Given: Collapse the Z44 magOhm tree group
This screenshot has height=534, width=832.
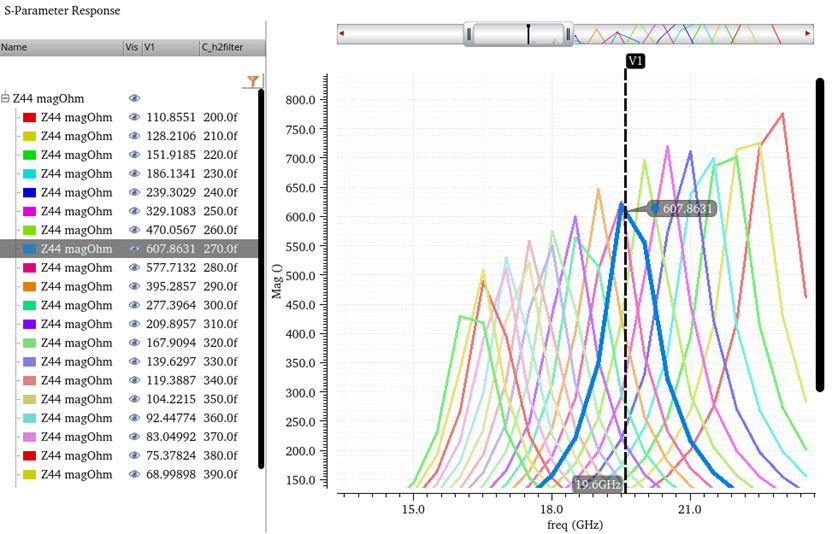Looking at the screenshot, I should [x=6, y=99].
